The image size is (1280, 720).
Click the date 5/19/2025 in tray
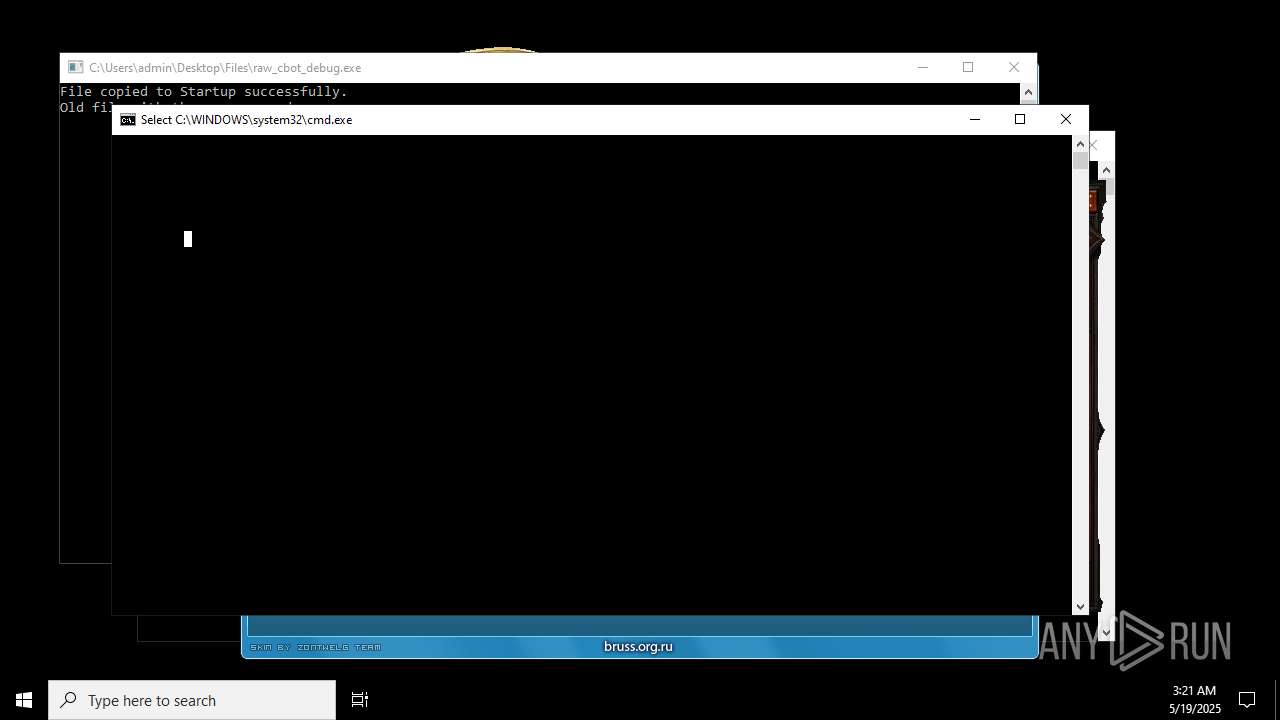(x=1195, y=709)
